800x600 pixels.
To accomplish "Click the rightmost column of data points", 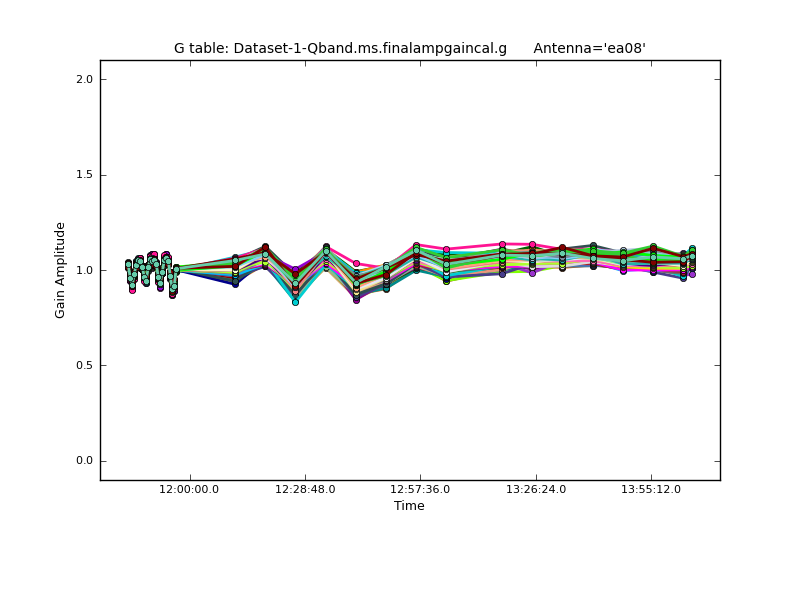I will (x=691, y=260).
